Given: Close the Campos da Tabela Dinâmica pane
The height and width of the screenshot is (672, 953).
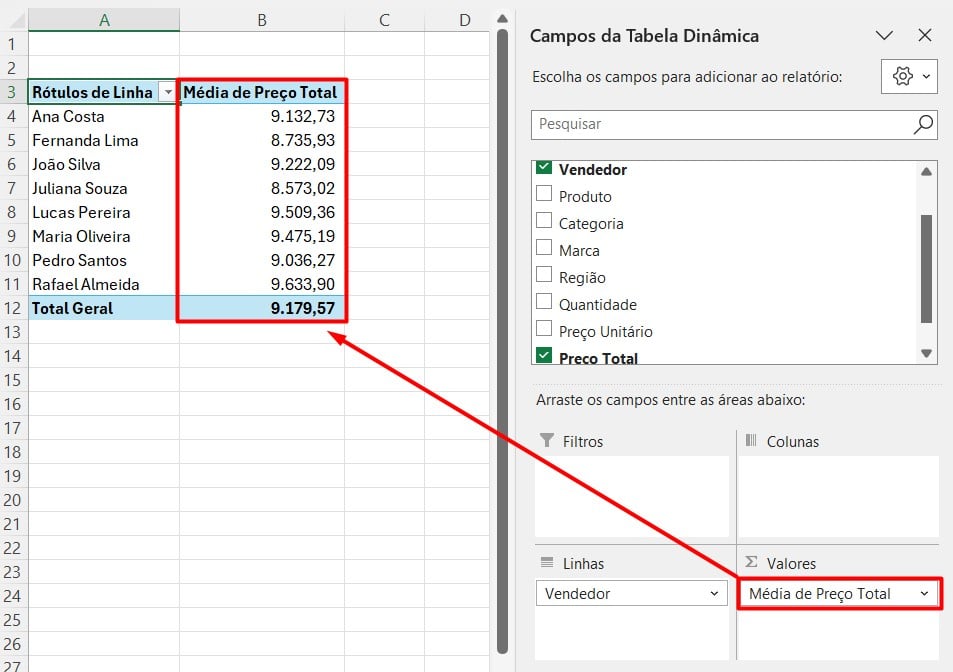Looking at the screenshot, I should [924, 35].
